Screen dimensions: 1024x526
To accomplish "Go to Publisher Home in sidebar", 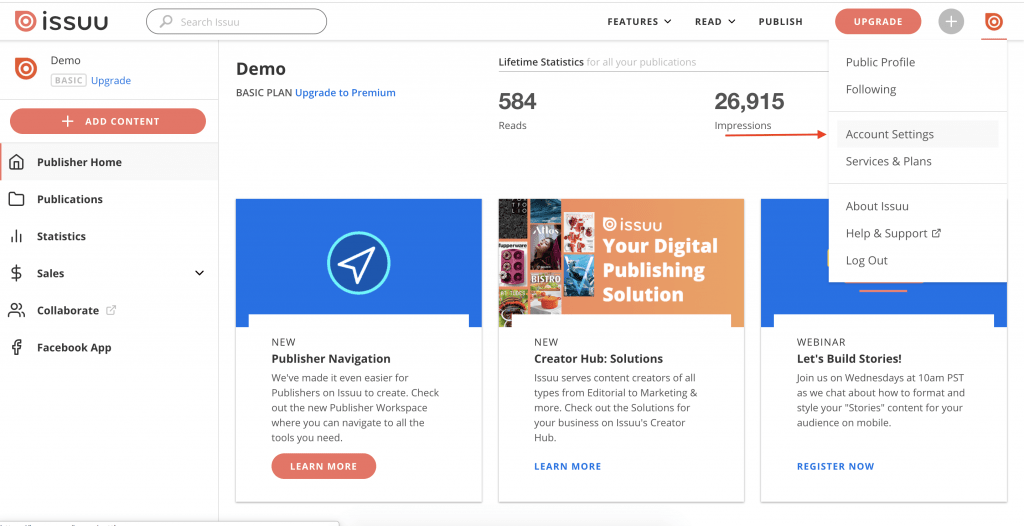I will pos(109,162).
